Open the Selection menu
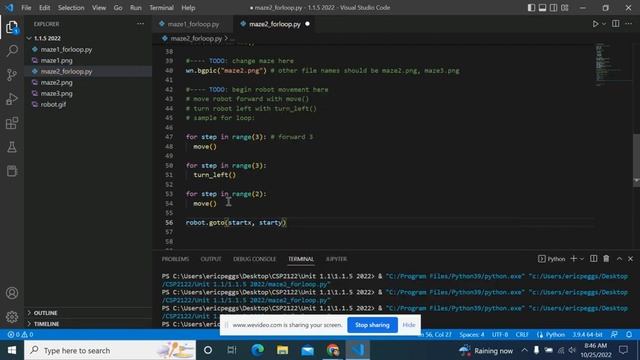The height and width of the screenshot is (360, 640). pos(71,8)
